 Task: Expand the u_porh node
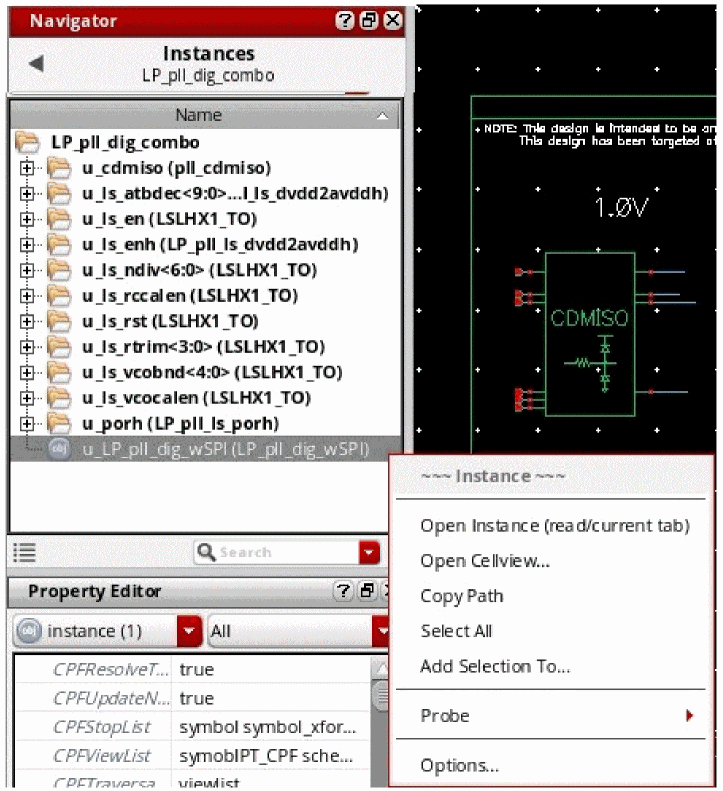click(x=27, y=423)
